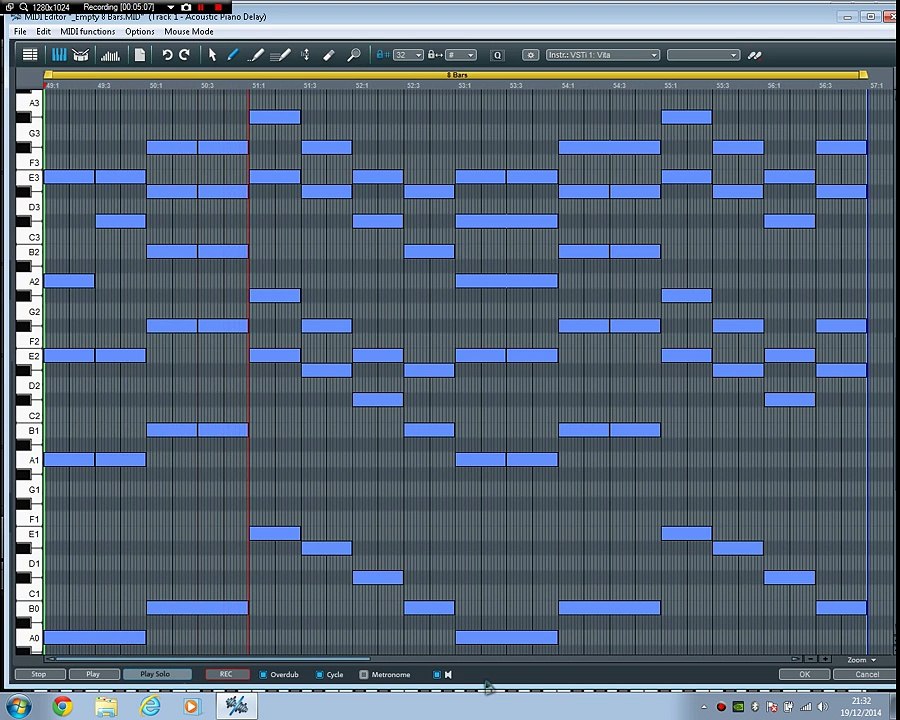900x720 pixels.
Task: Show the velocity bars editor
Action: (x=110, y=55)
